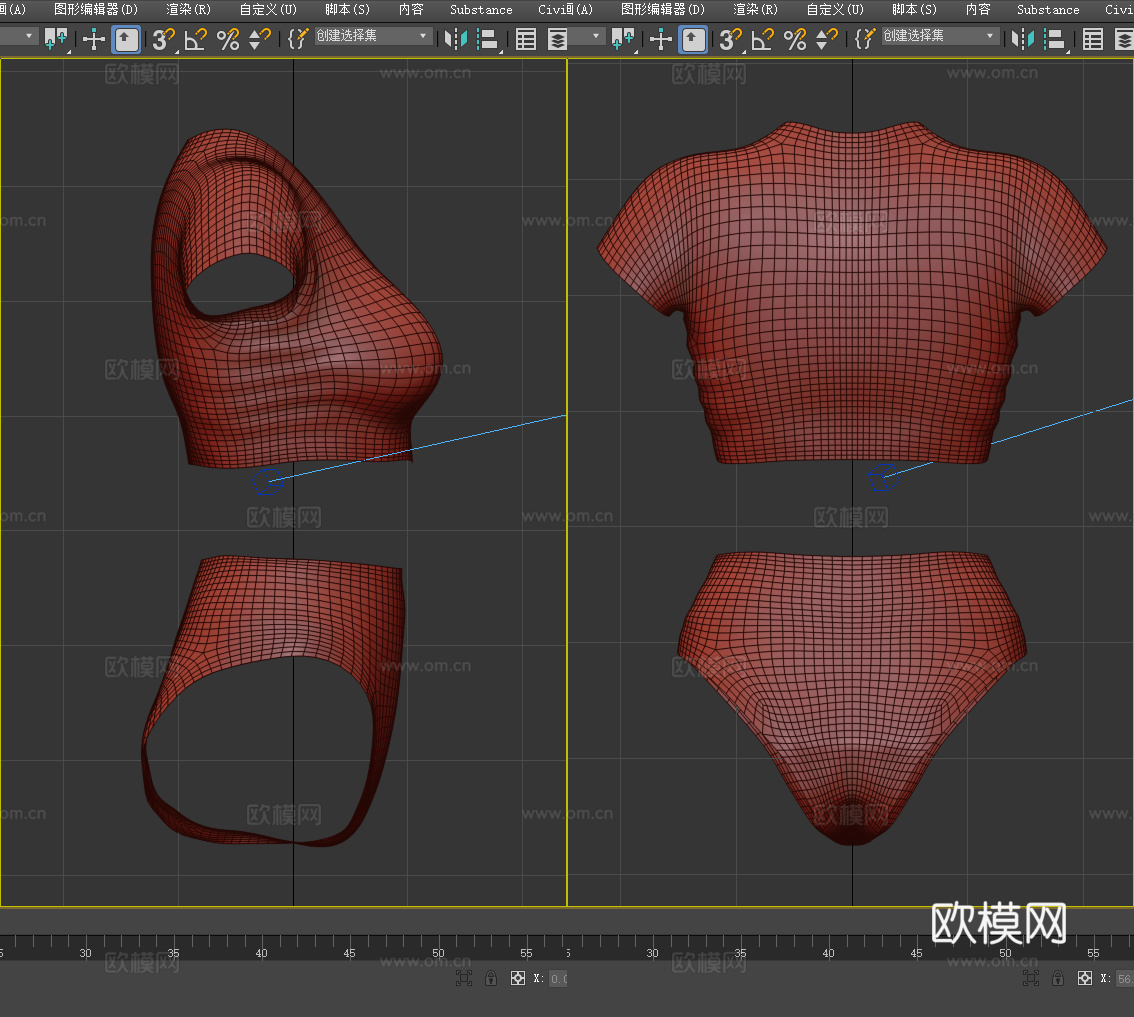Toggle 3D Snaps in the left-hand toolbar

pyautogui.click(x=163, y=39)
